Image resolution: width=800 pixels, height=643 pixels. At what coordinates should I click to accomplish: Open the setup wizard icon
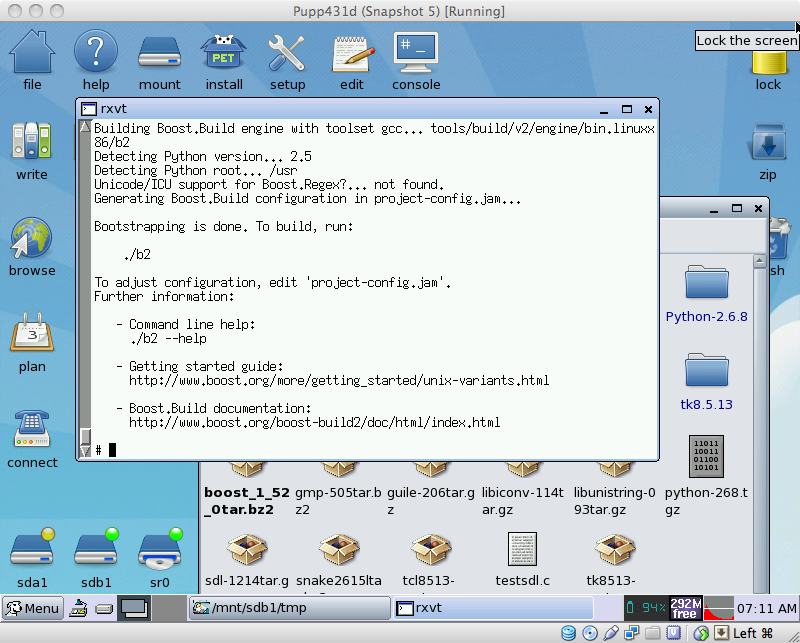[x=287, y=58]
